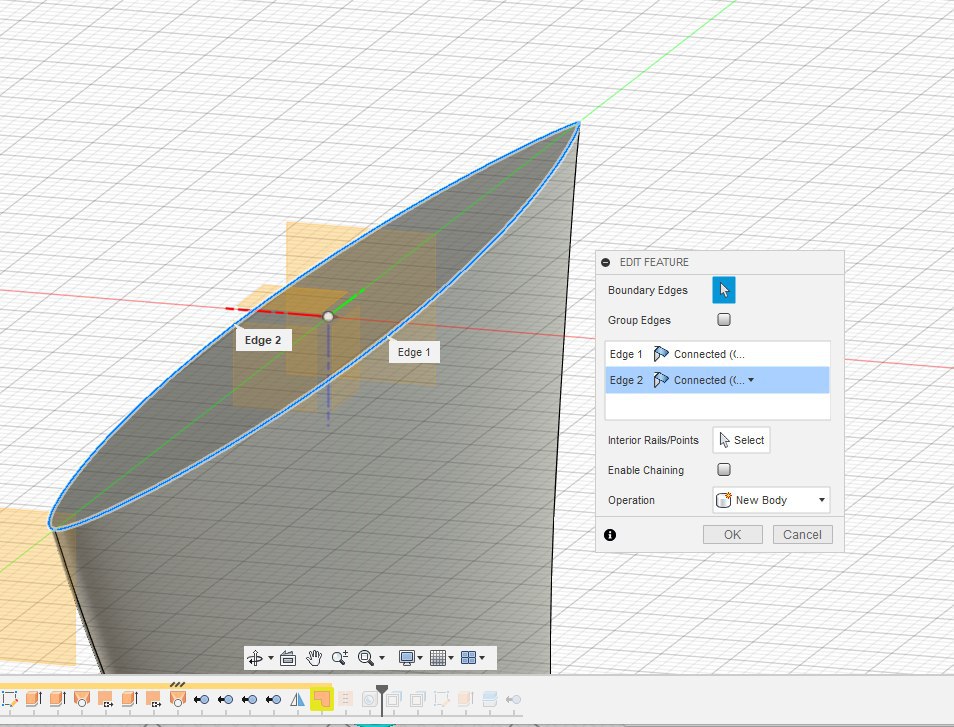The width and height of the screenshot is (954, 727).
Task: Select the Mirror feature in timeline
Action: 298,700
